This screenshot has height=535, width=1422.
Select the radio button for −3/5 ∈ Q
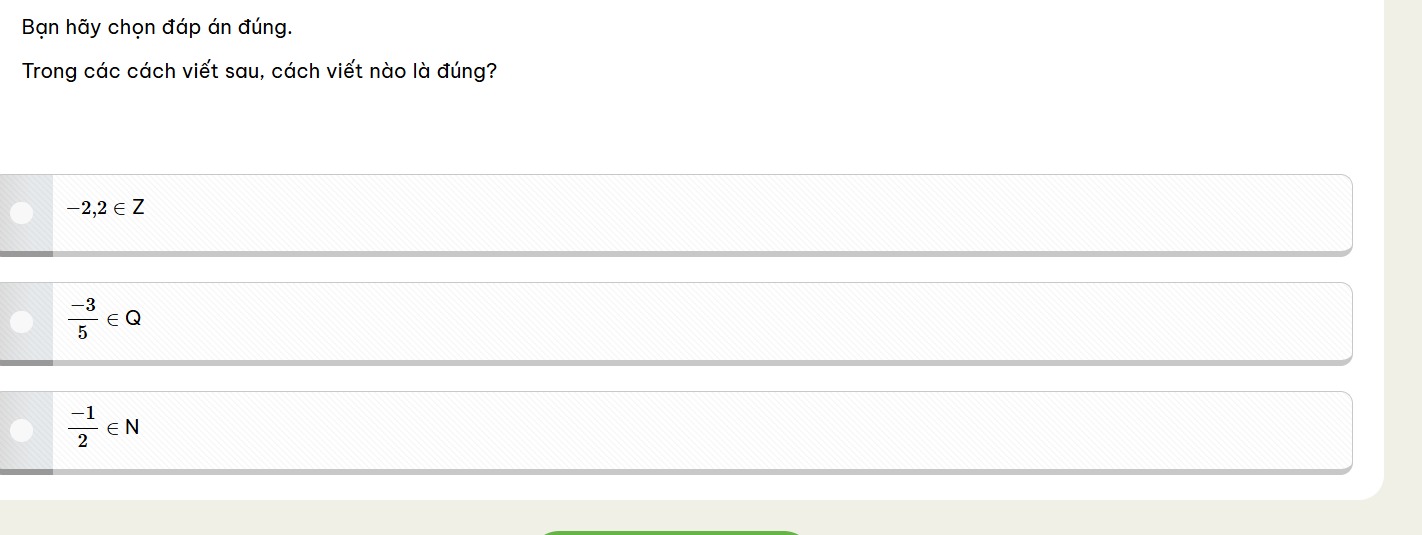click(21, 321)
